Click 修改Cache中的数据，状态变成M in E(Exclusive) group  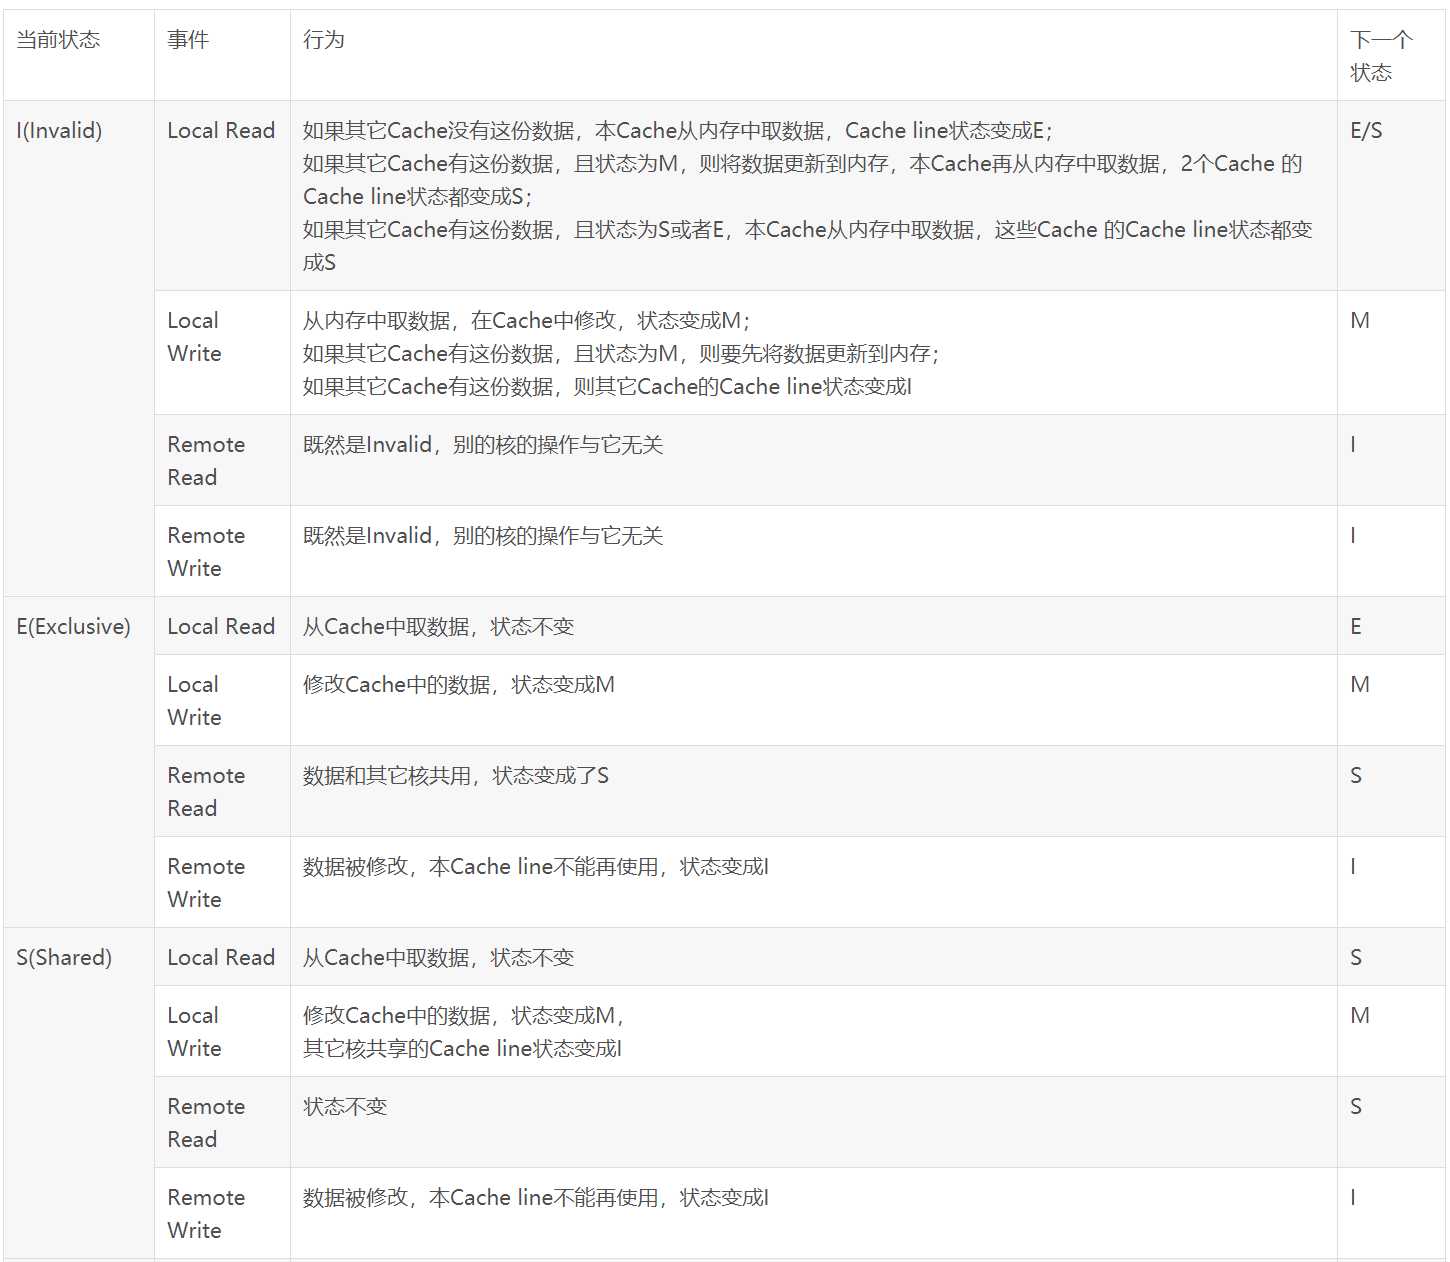[459, 685]
